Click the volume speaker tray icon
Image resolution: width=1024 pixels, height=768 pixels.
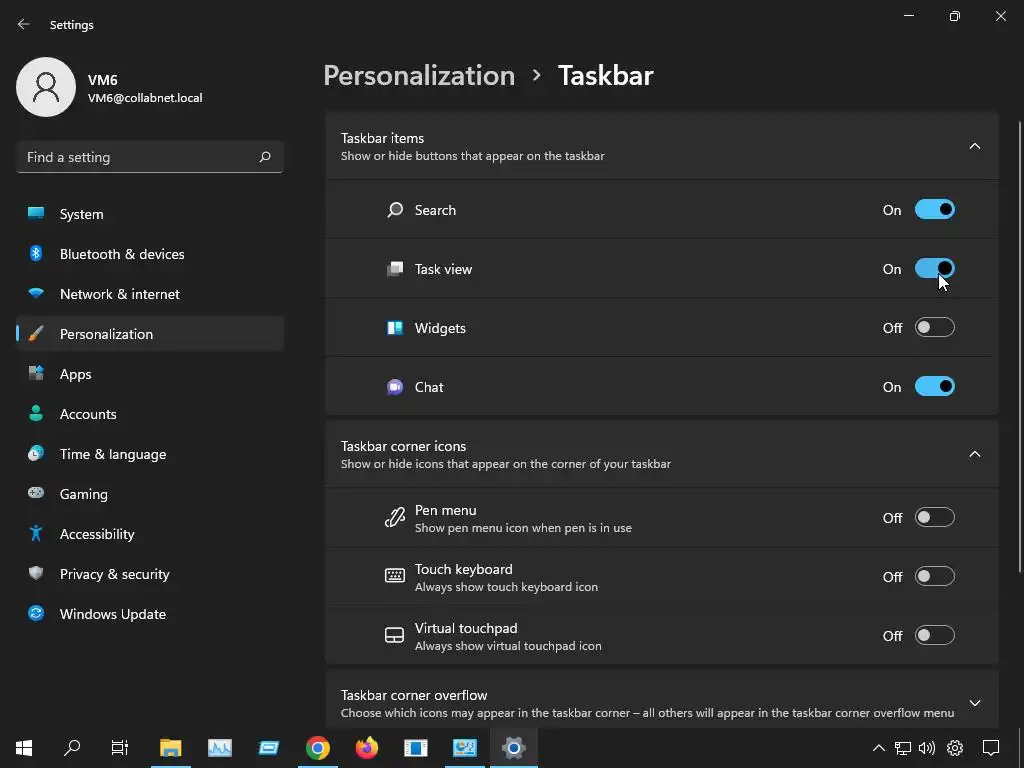(x=926, y=748)
